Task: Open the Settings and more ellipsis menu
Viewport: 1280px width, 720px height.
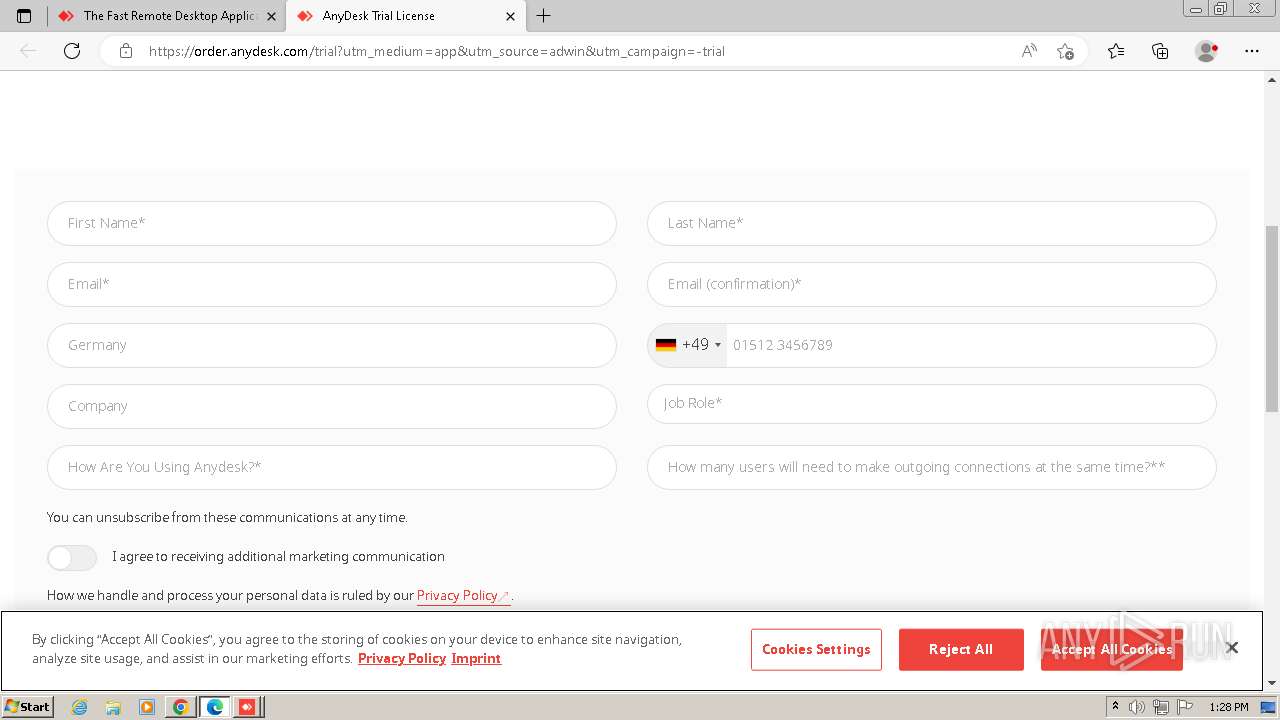Action: point(1252,51)
